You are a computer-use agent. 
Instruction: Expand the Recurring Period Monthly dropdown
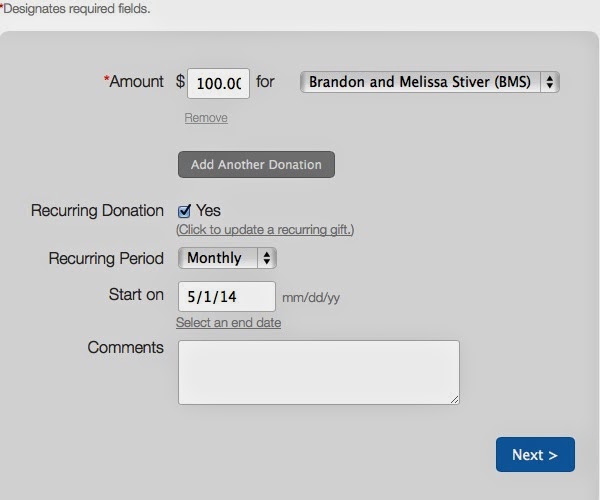227,258
